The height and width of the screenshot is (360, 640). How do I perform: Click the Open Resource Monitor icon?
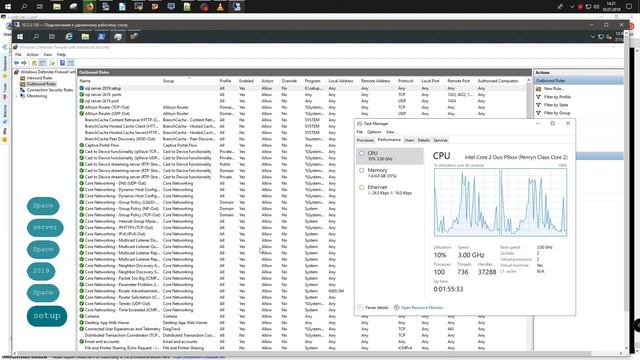pyautogui.click(x=396, y=307)
